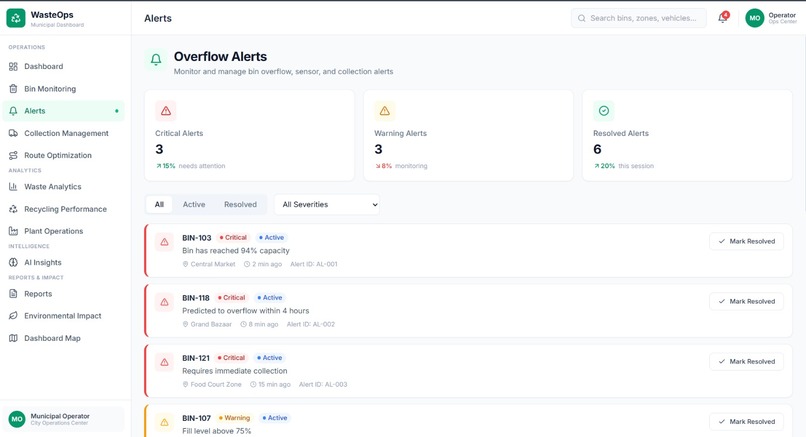The height and width of the screenshot is (437, 806).
Task: Click the Recycling Performance icon
Action: [x=13, y=209]
